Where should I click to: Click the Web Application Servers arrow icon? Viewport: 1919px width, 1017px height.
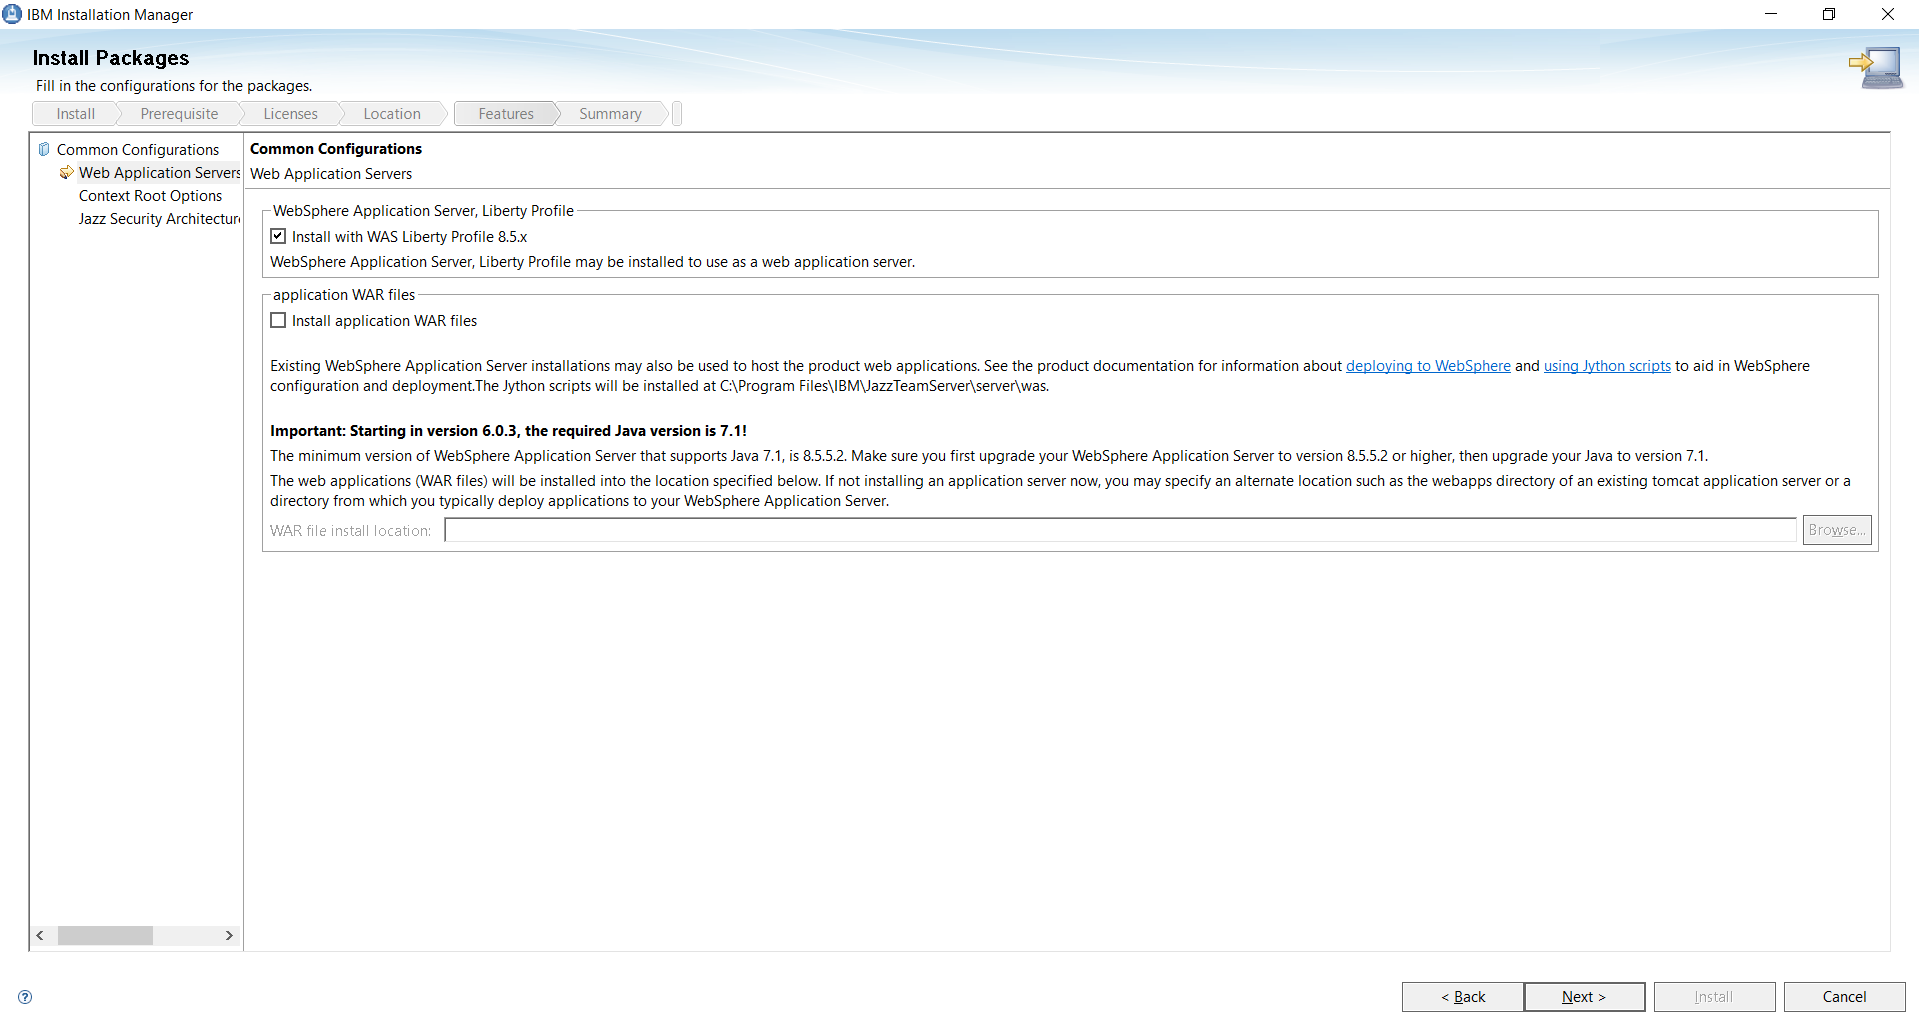(67, 173)
